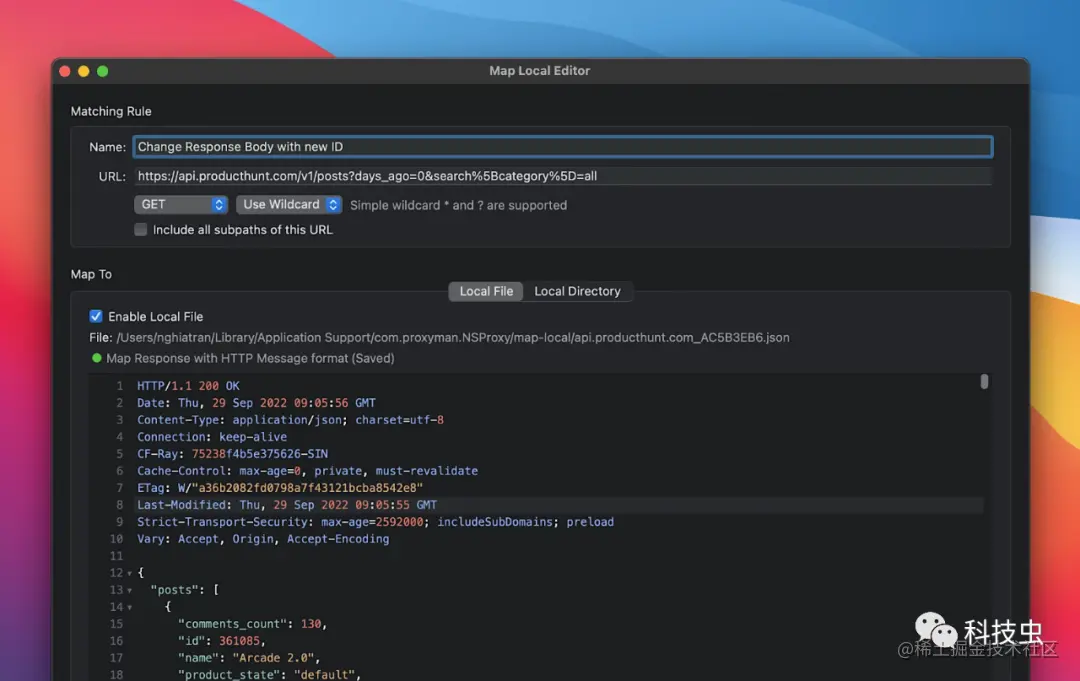1080x681 pixels.
Task: Click the Strict-Transport-Security header line
Action: point(375,522)
